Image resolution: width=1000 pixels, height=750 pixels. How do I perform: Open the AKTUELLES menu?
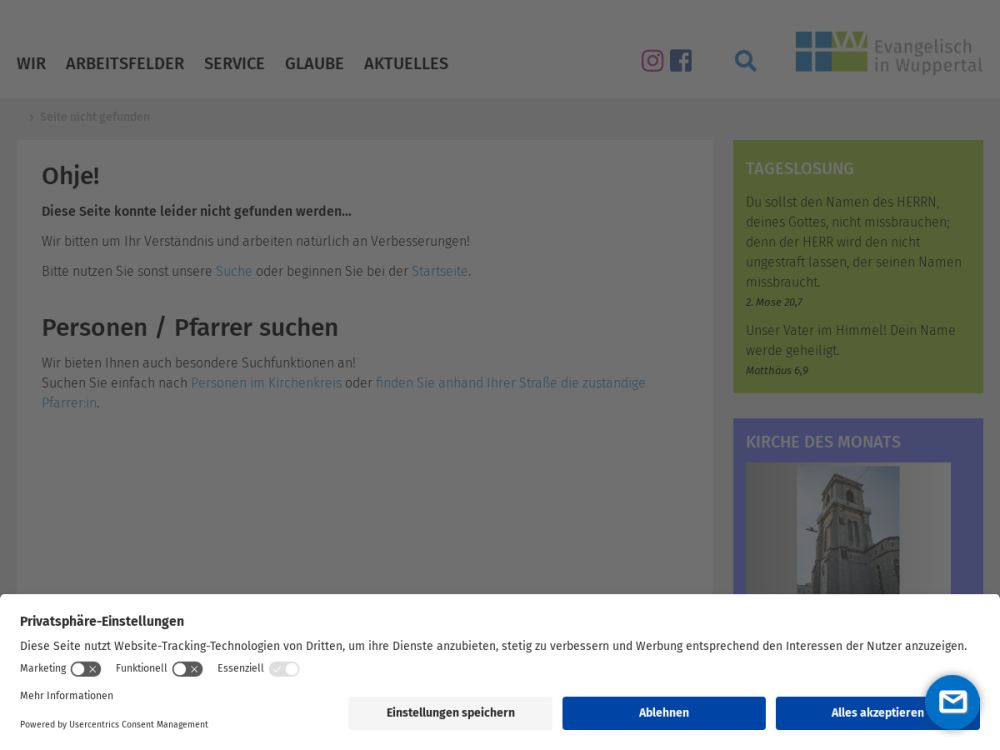click(406, 64)
